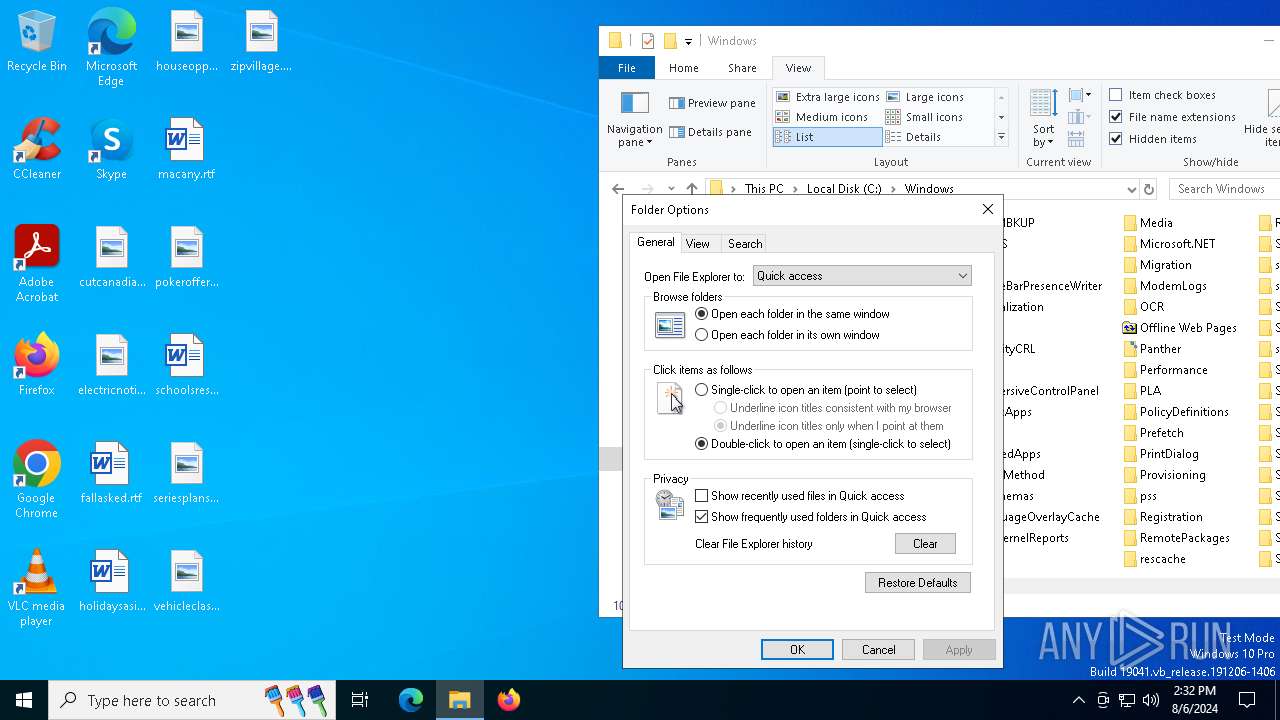1280x720 pixels.
Task: Choose Small icons layout
Action: click(924, 117)
